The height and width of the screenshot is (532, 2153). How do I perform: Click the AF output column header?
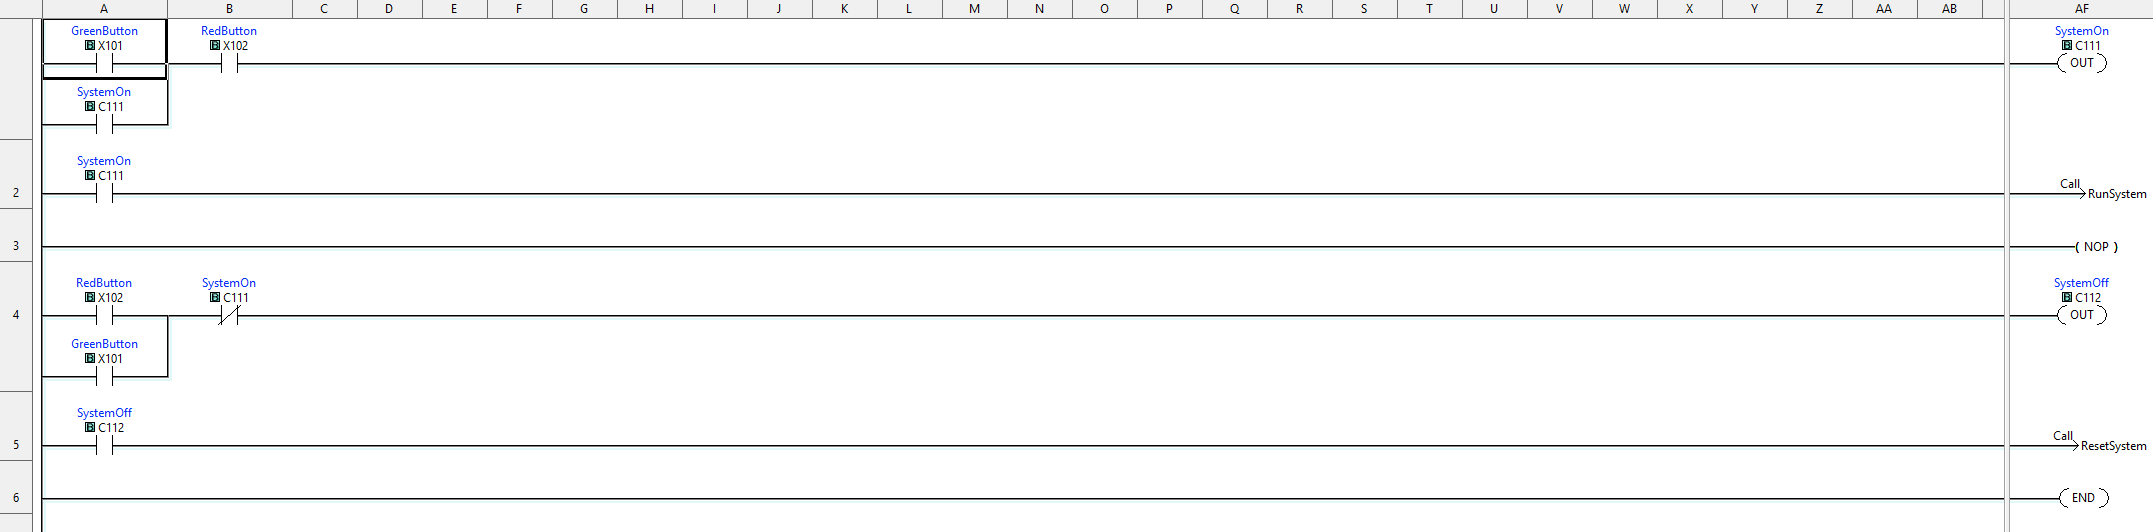pos(2081,8)
